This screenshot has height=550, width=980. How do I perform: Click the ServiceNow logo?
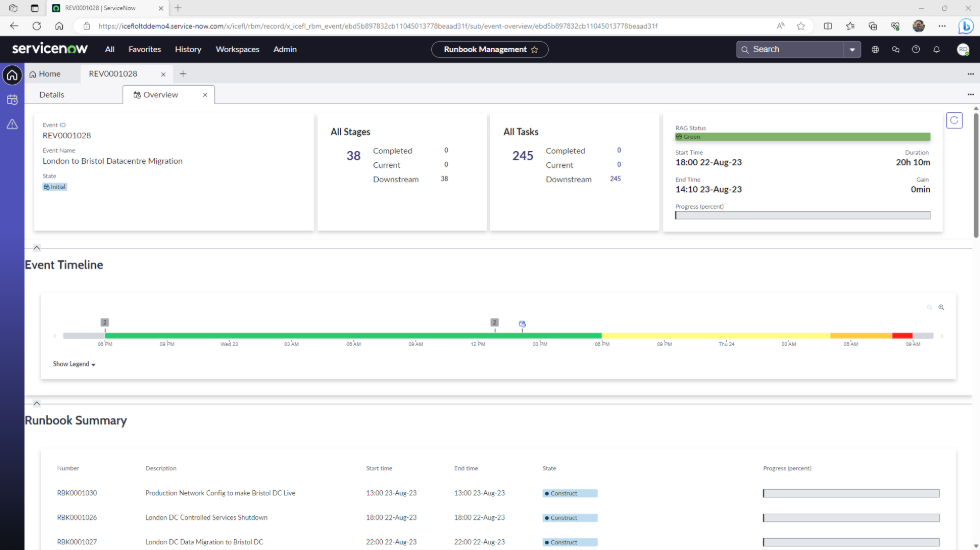(x=50, y=49)
